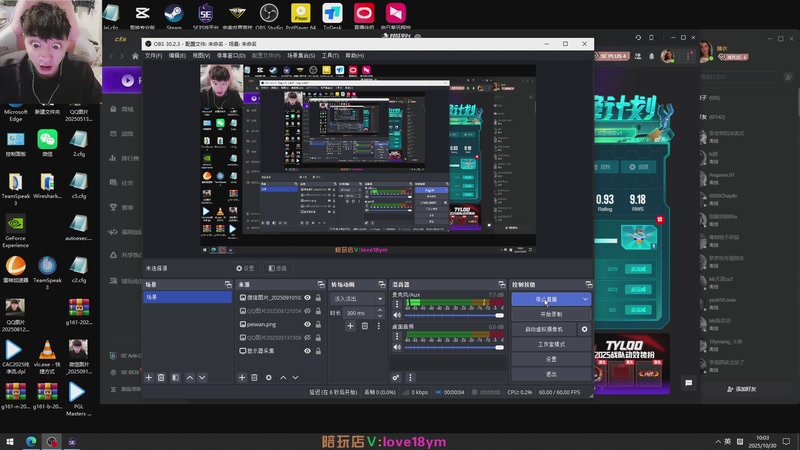Image resolution: width=800 pixels, height=450 pixels.
Task: Click the stop streaming button
Action: click(545, 299)
